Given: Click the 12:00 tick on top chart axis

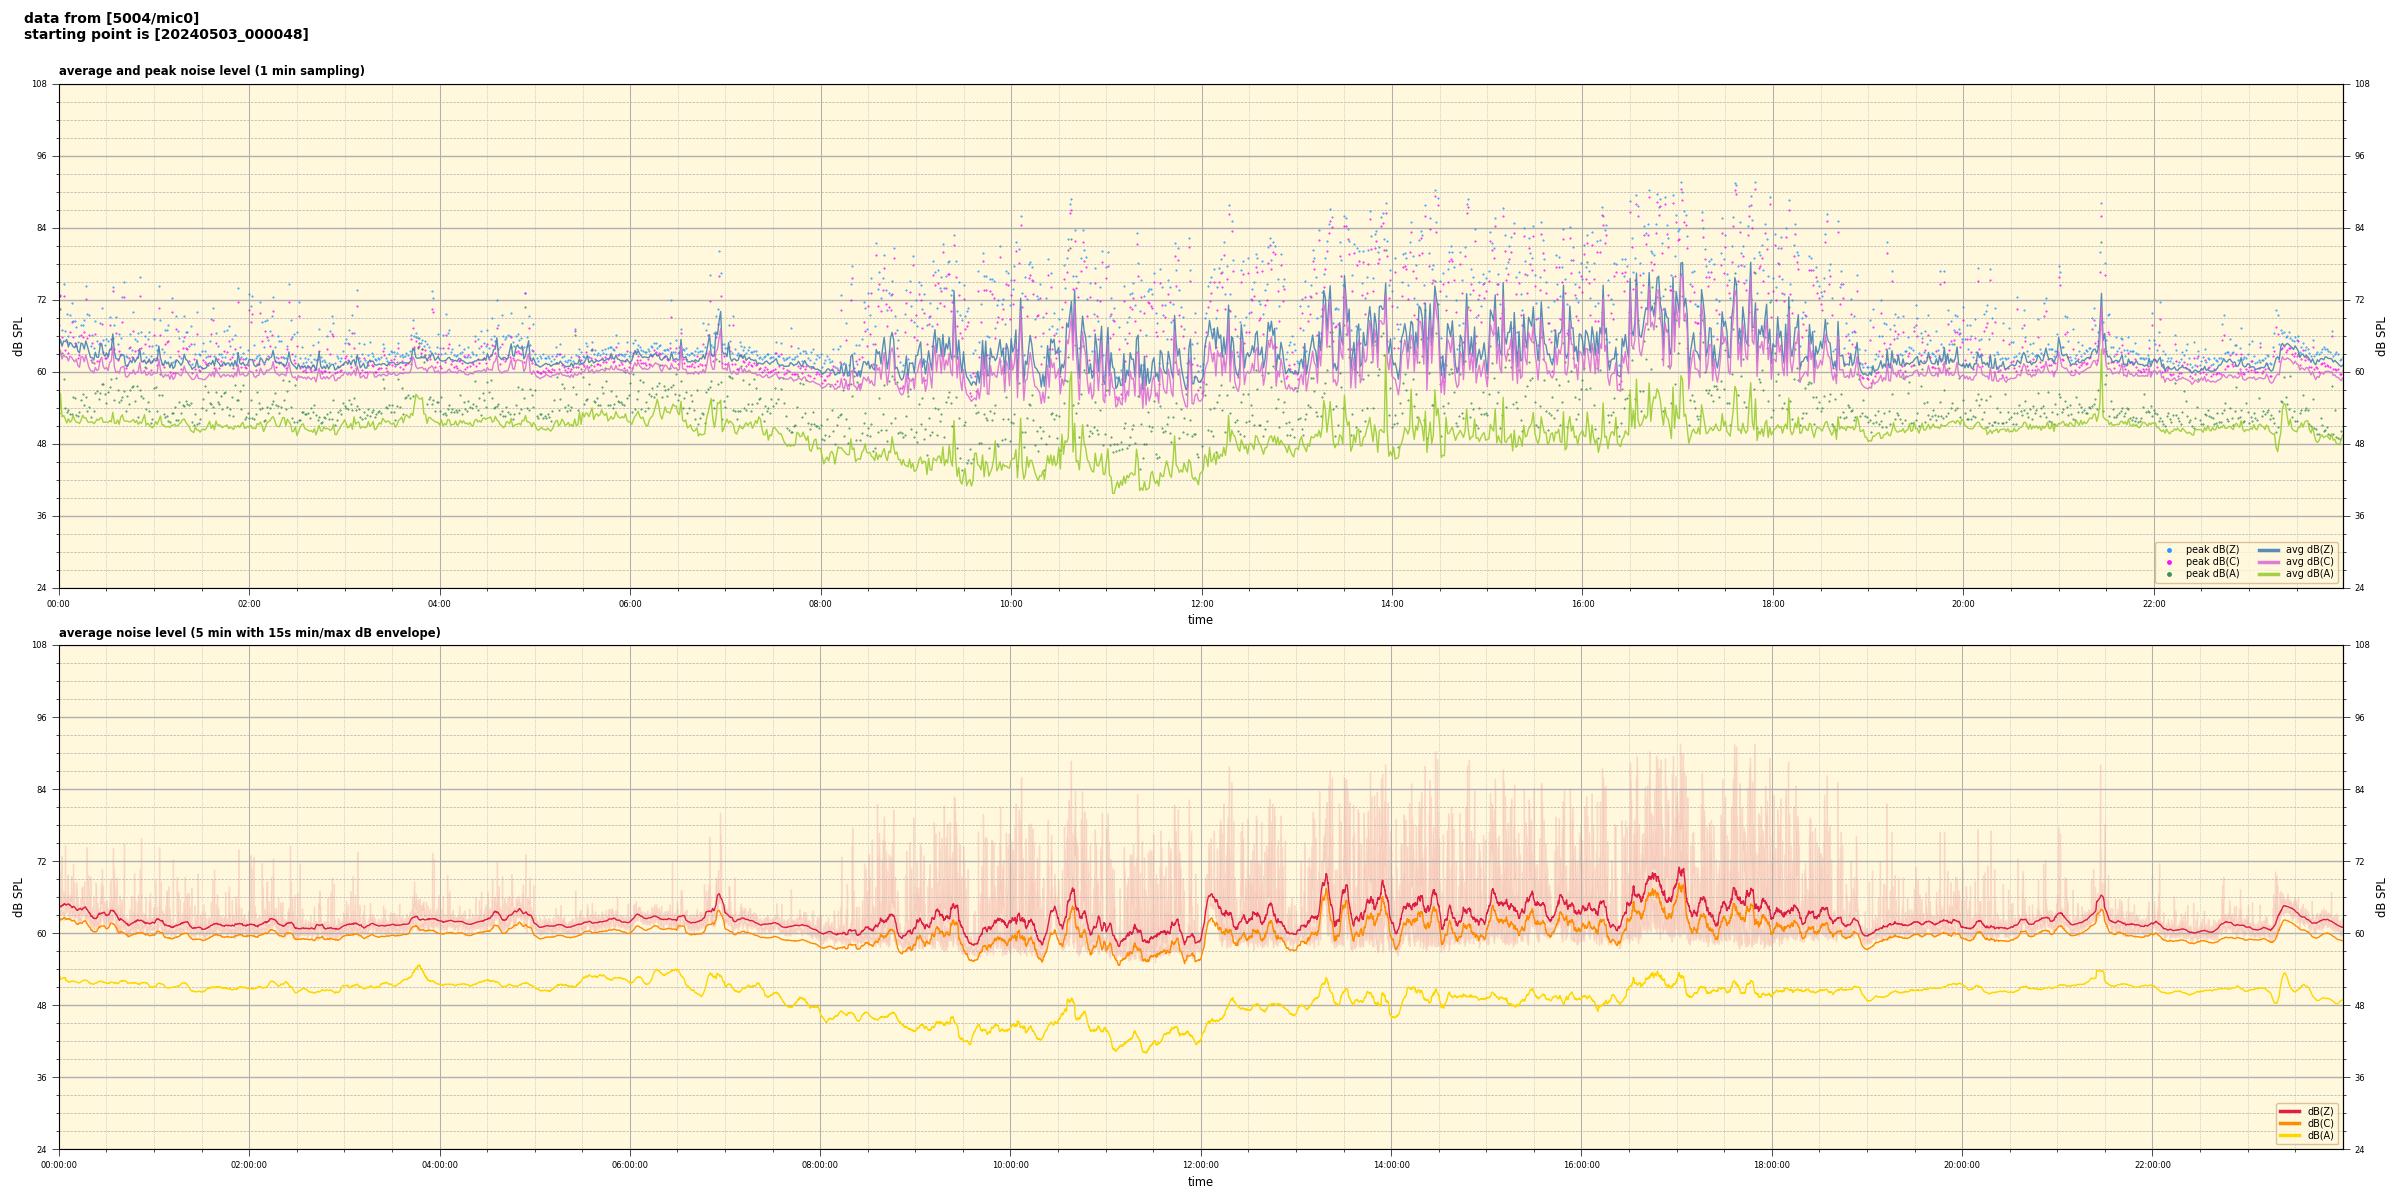Looking at the screenshot, I should point(1201,604).
